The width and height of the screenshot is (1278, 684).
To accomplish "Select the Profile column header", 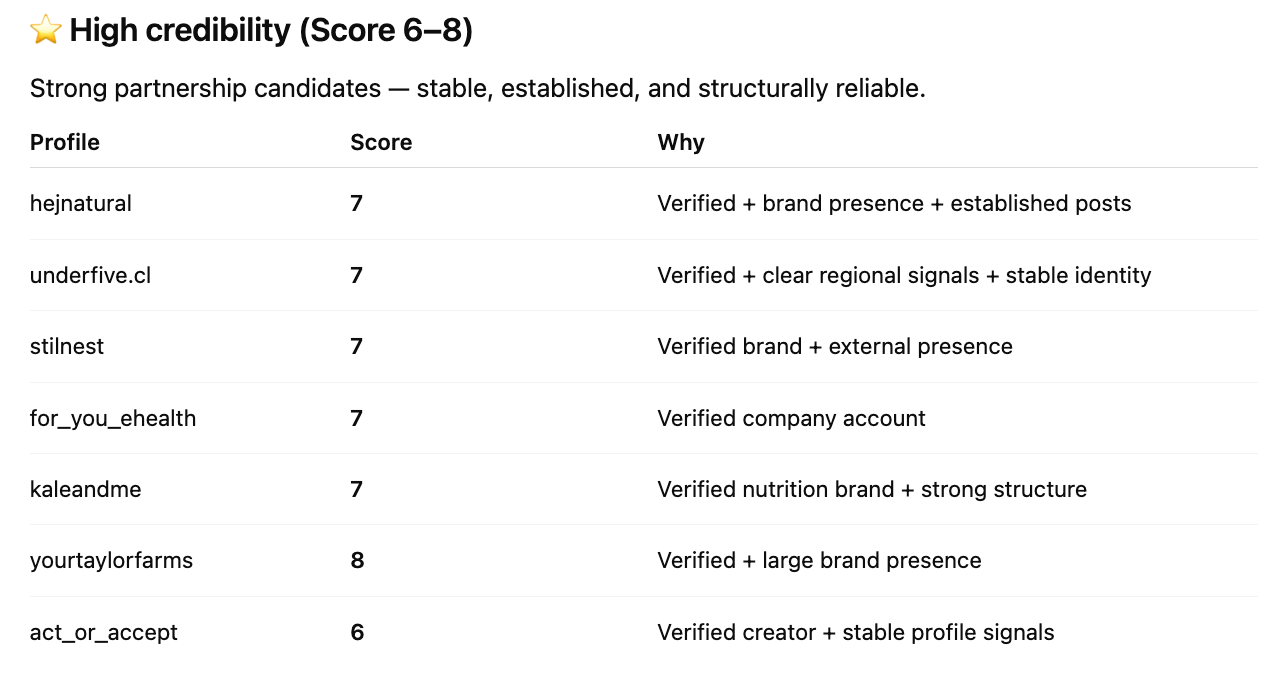I will pos(65,142).
